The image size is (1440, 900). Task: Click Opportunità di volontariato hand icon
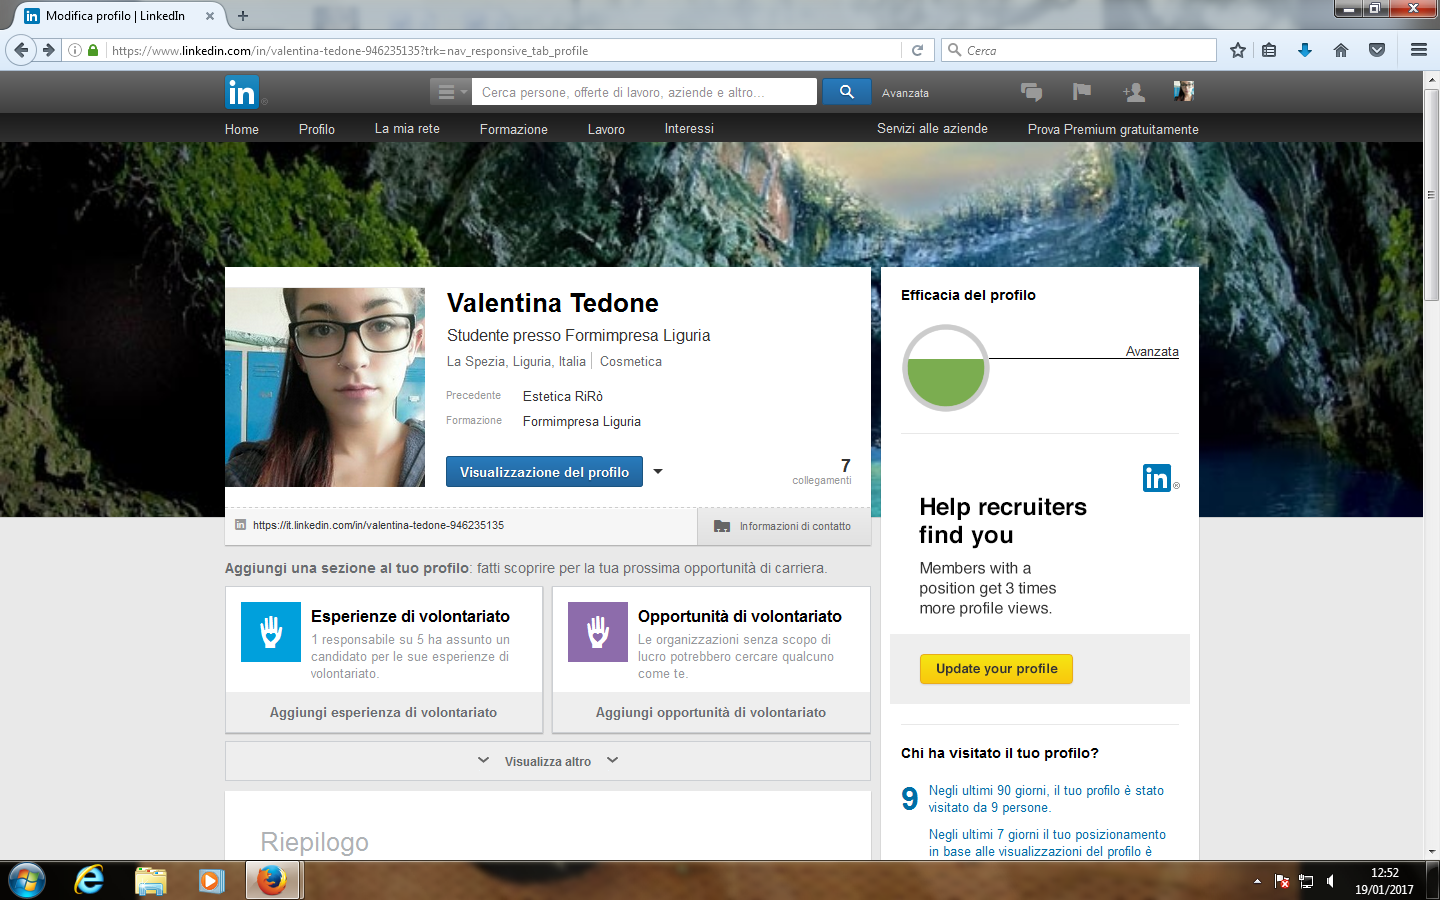click(598, 632)
